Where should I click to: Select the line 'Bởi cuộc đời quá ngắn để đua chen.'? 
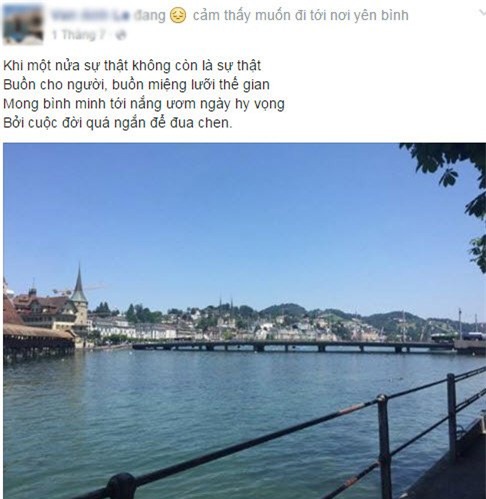point(118,123)
